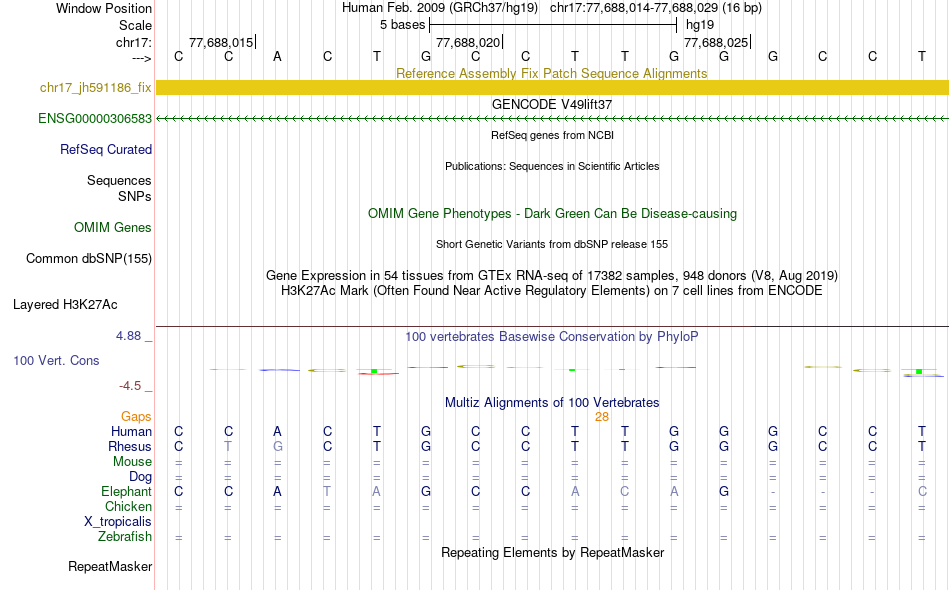950x590 pixels.
Task: Click the Window Position label
Action: tap(104, 8)
